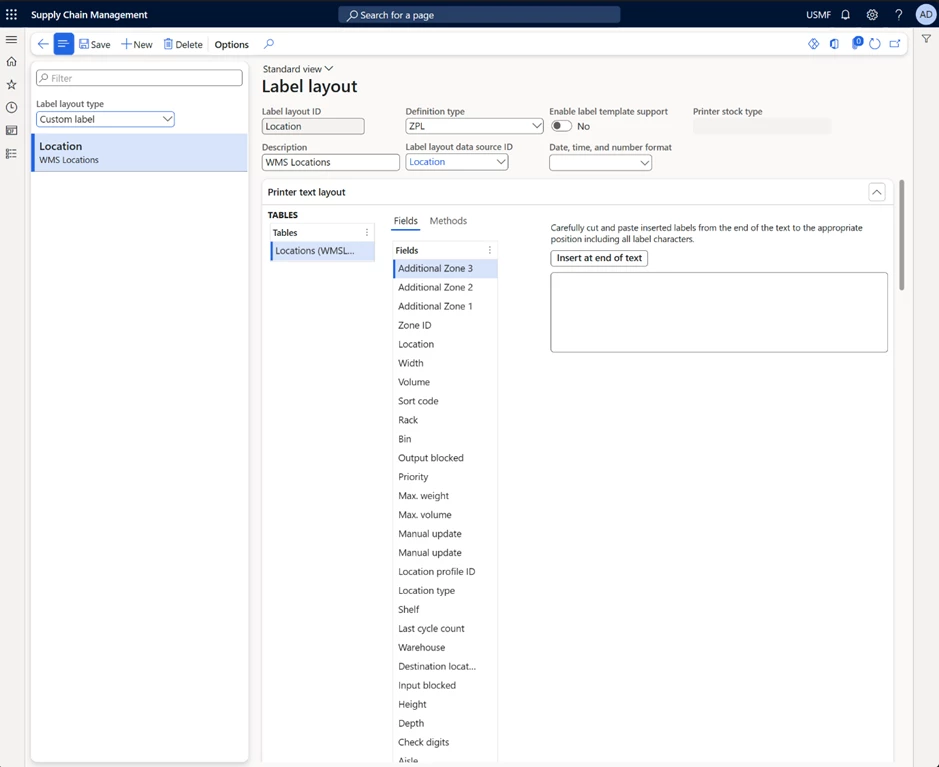Collapse the Printer text layout section
The image size is (939, 767).
pos(877,192)
